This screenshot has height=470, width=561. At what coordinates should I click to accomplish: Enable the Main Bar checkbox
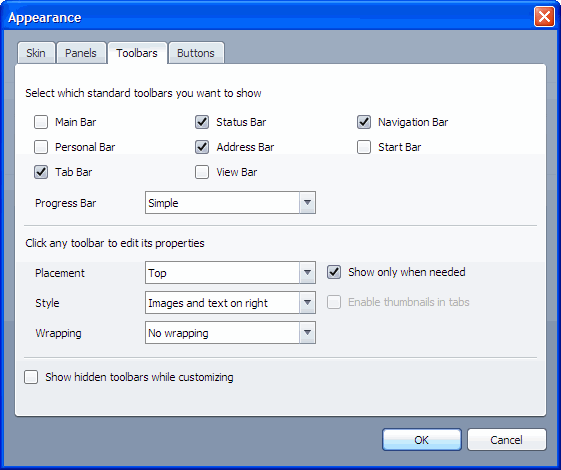point(41,122)
